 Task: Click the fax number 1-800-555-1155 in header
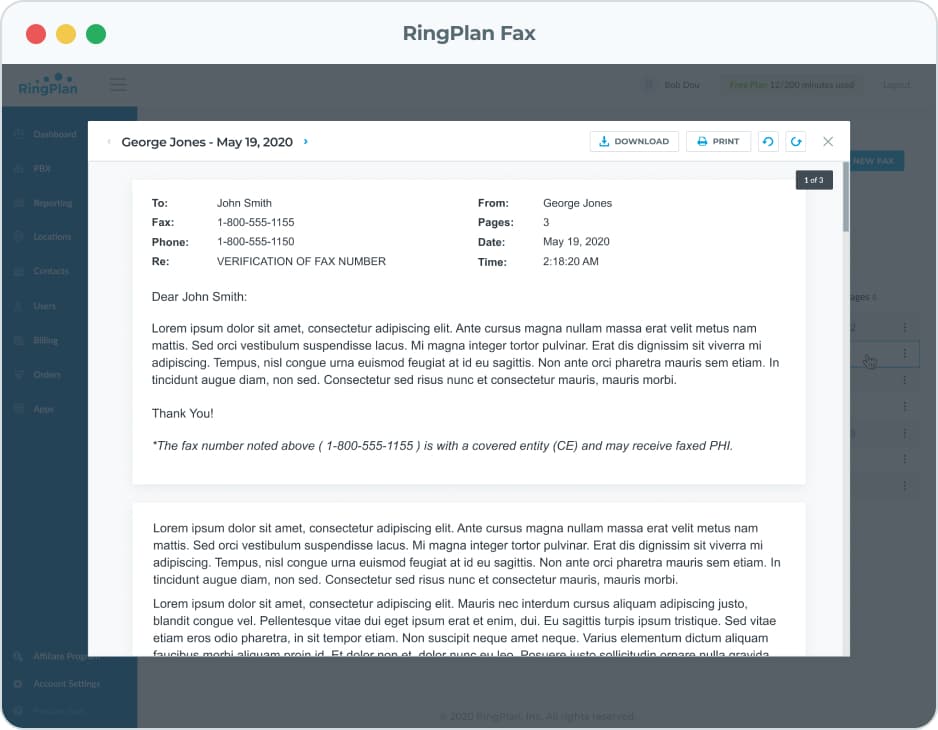[x=255, y=222]
